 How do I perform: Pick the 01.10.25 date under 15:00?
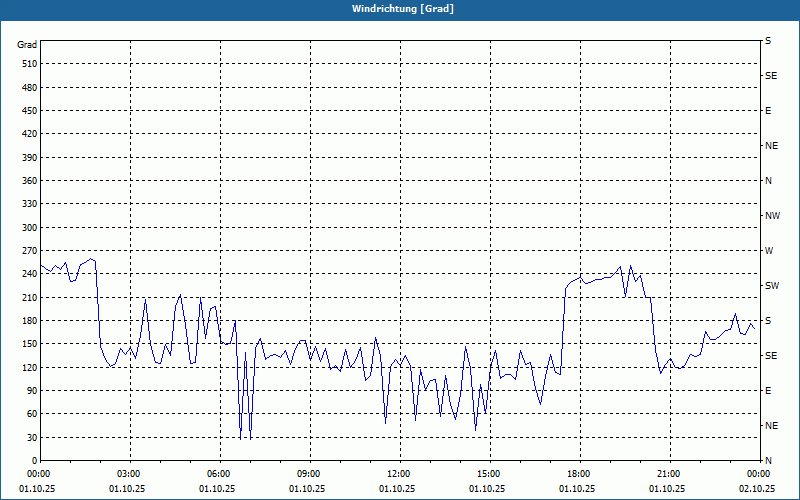pyautogui.click(x=487, y=489)
